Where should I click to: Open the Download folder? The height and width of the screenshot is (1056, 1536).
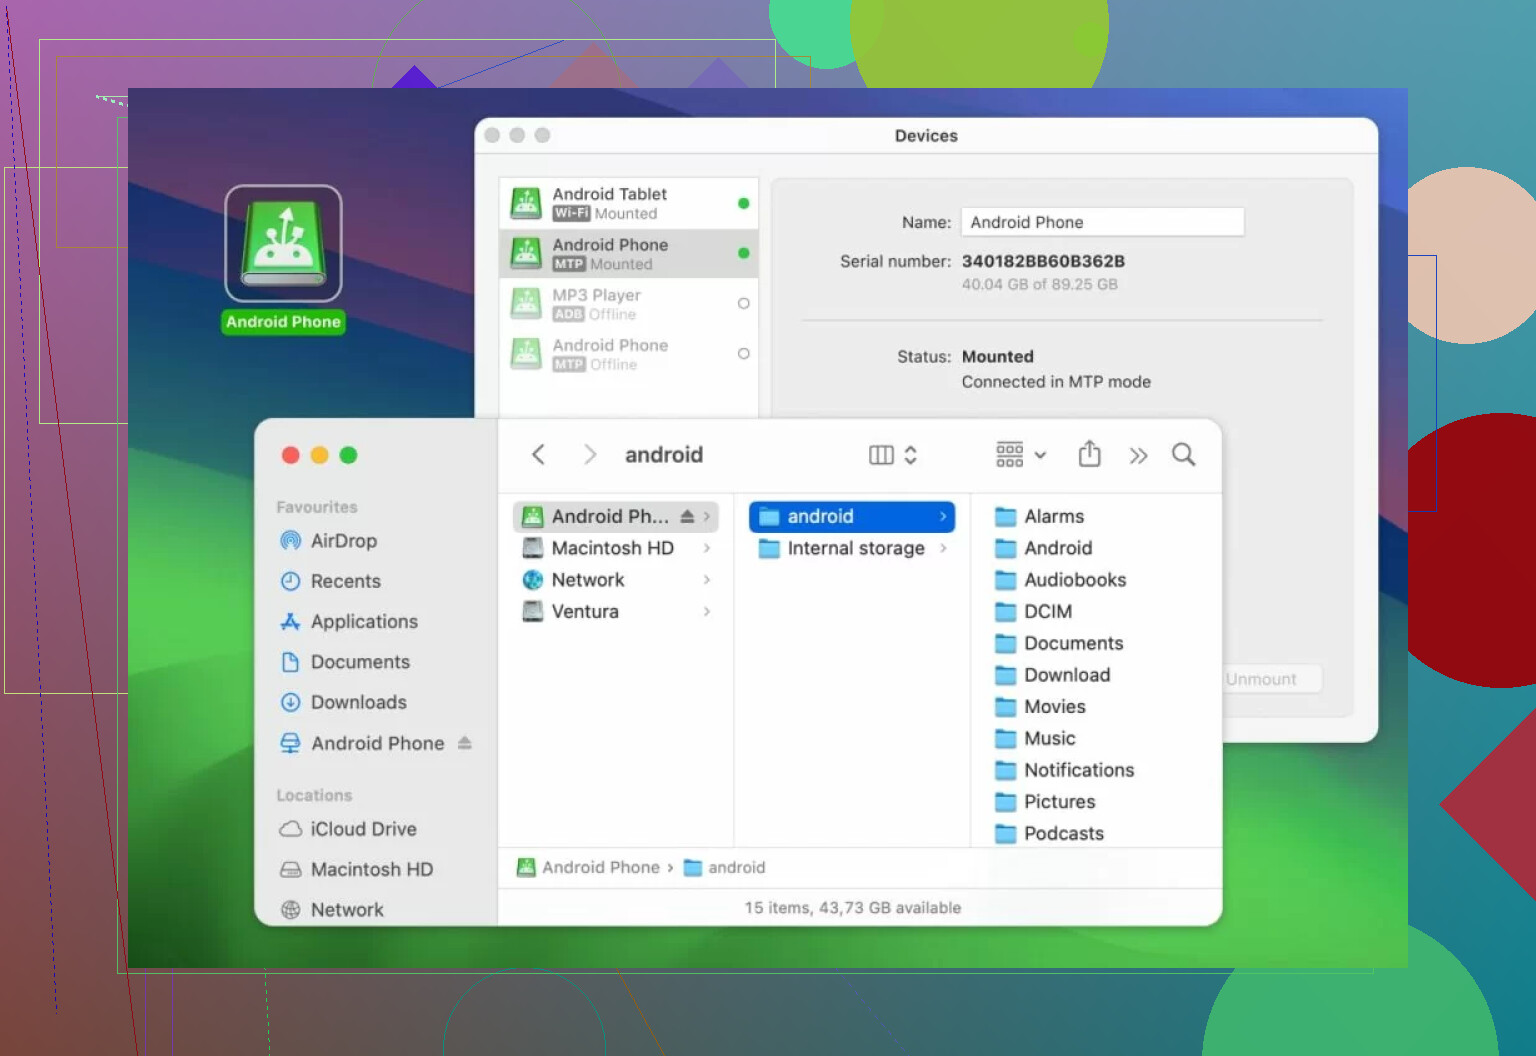tap(1052, 675)
